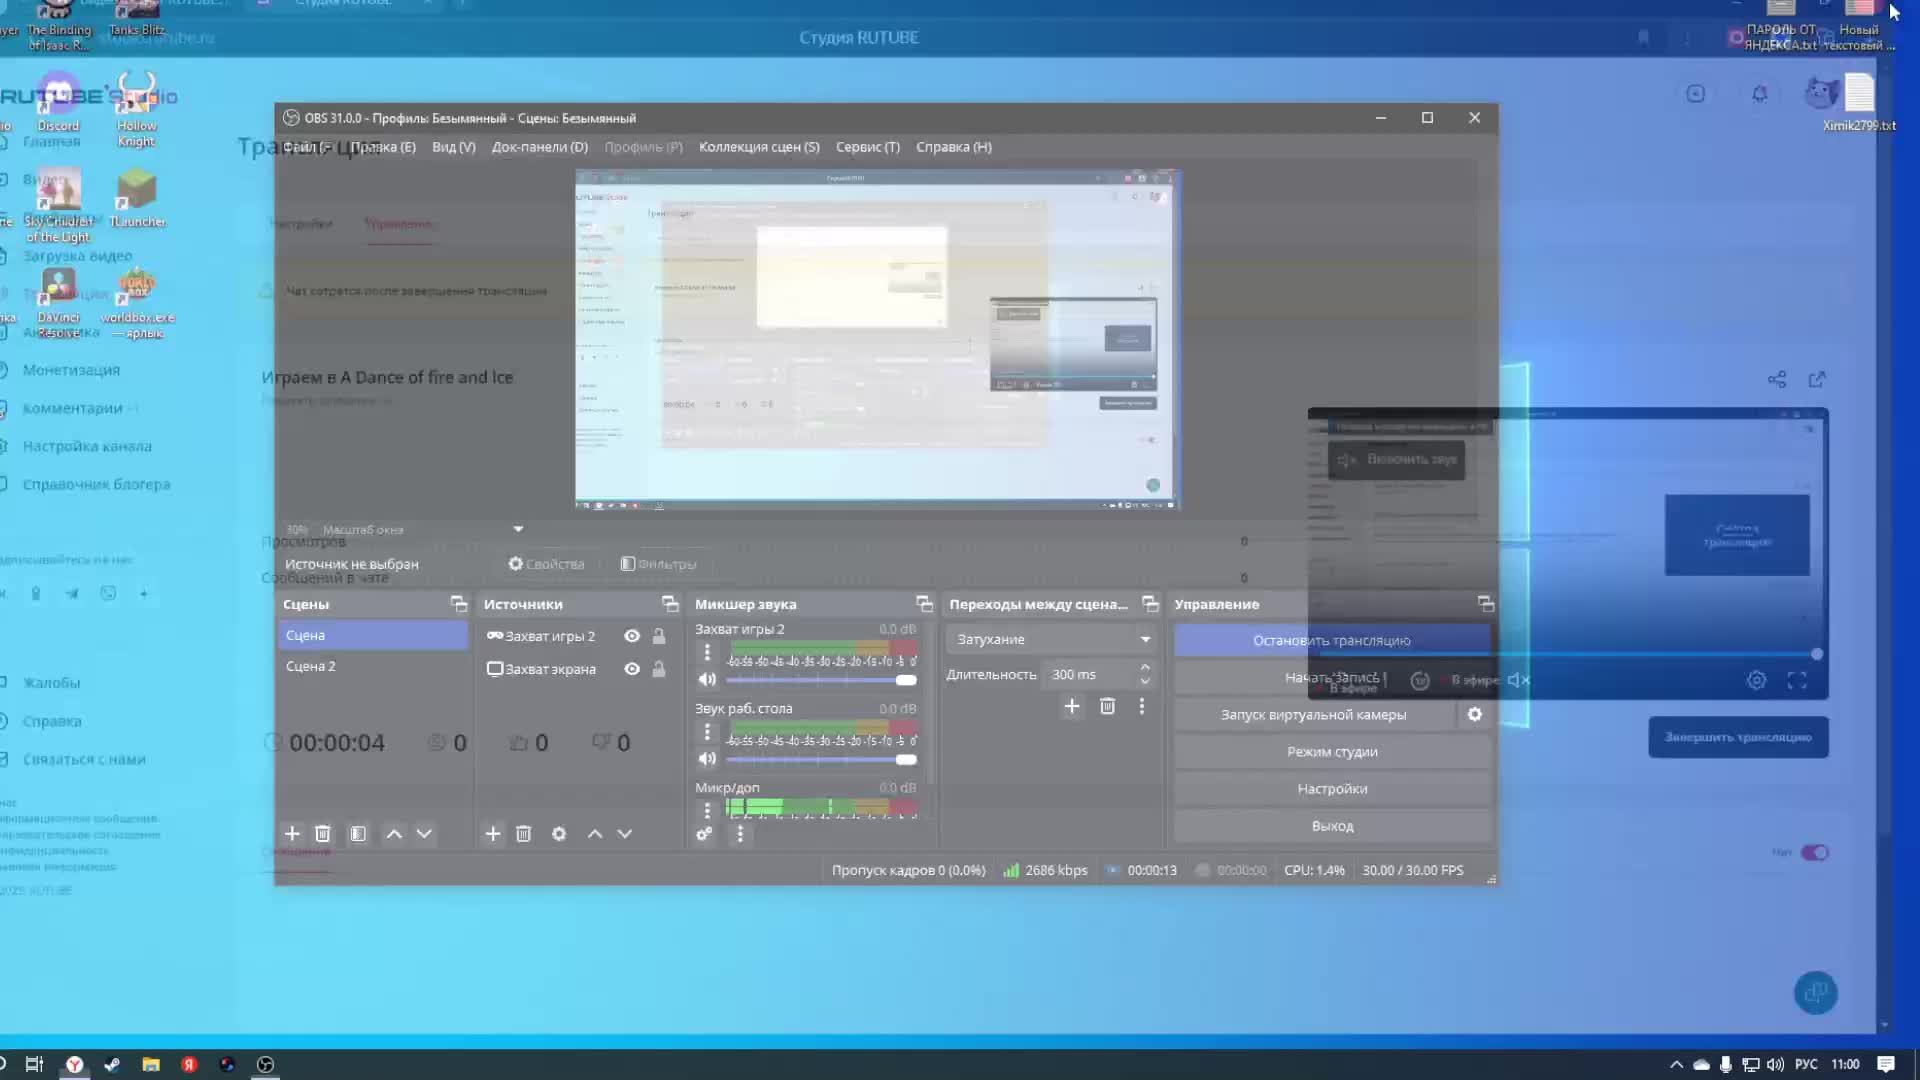Open Звук раб. стола mixer options dots
The image size is (1920, 1080).
pyautogui.click(x=707, y=731)
